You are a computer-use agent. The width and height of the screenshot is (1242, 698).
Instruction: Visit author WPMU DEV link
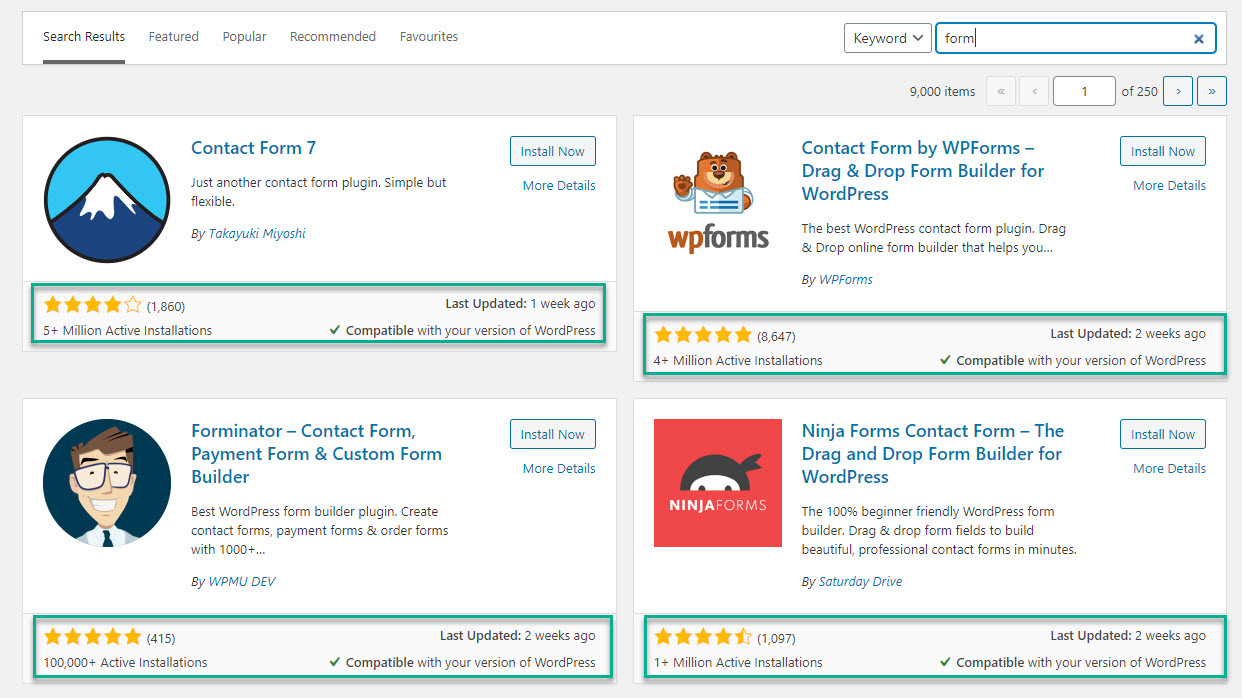[241, 581]
